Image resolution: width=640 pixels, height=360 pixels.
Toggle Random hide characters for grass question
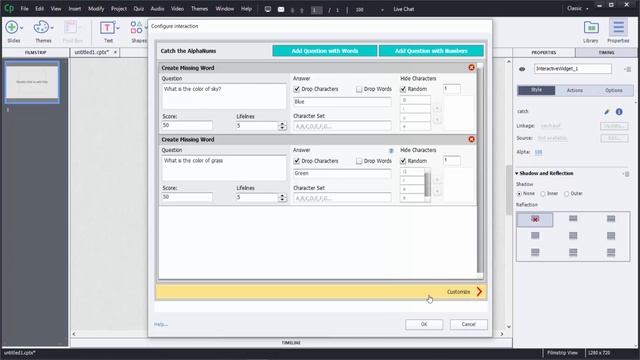[x=403, y=161]
